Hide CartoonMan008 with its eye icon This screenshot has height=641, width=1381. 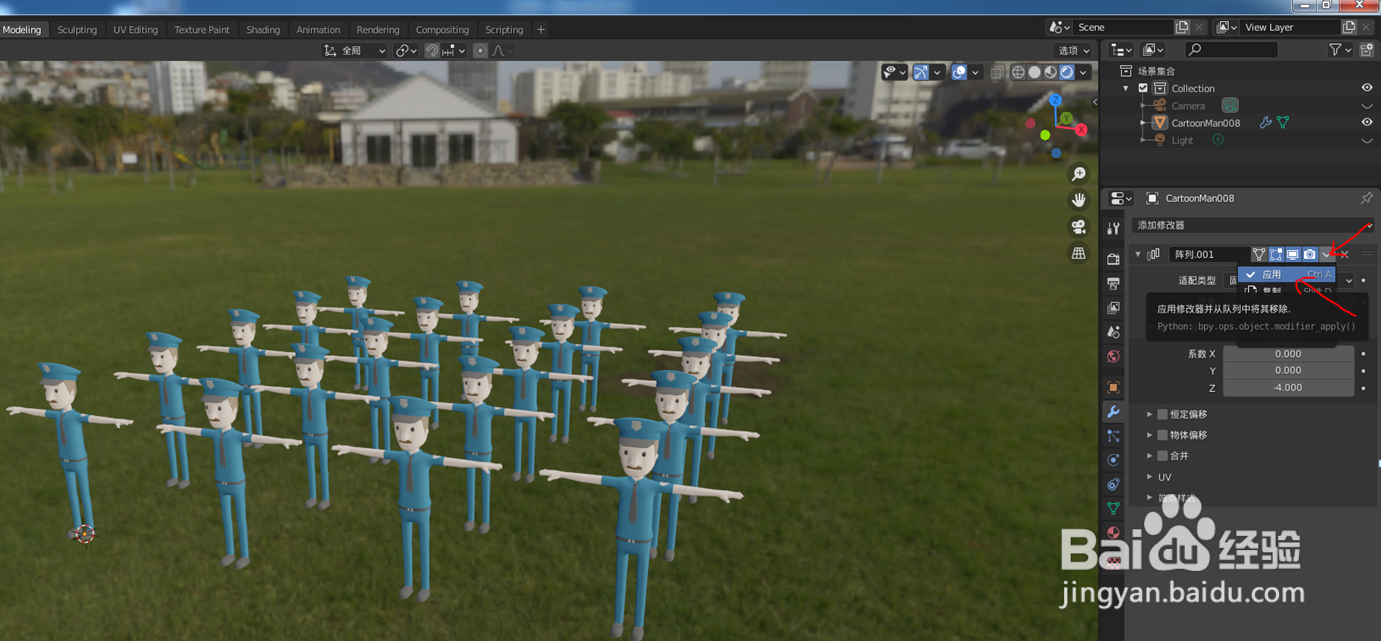coord(1367,122)
